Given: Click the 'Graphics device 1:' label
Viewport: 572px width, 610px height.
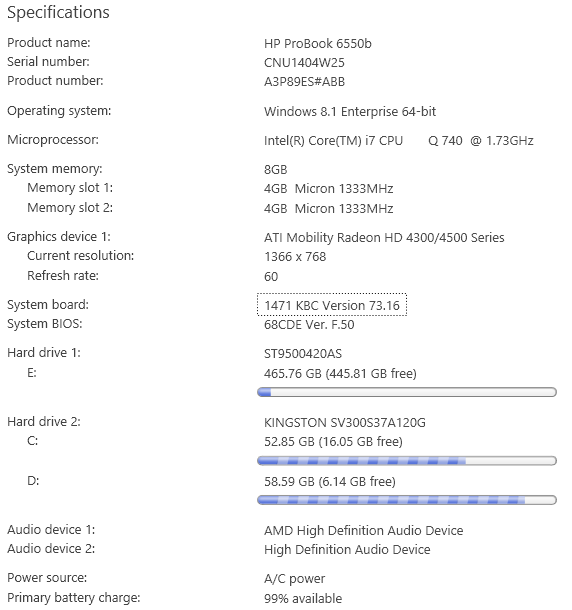Looking at the screenshot, I should point(59,237).
